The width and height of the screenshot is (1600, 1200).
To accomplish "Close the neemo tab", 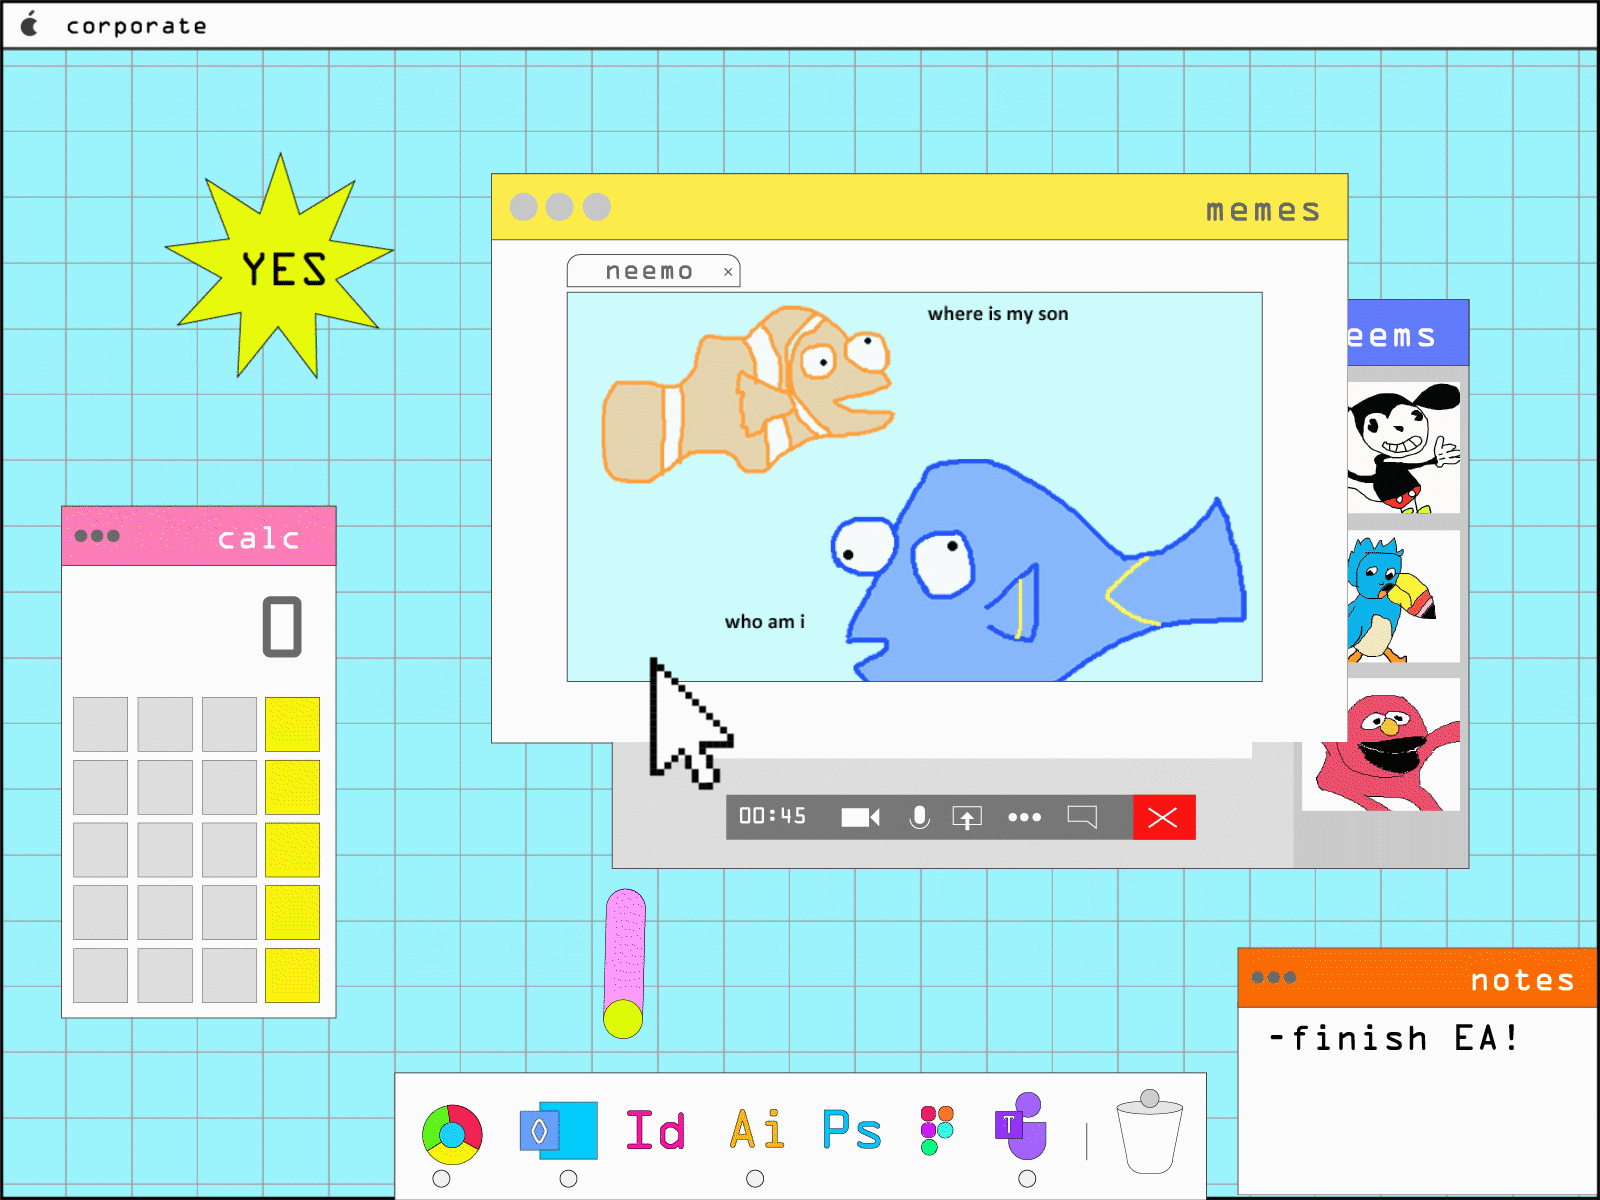I will pos(728,272).
